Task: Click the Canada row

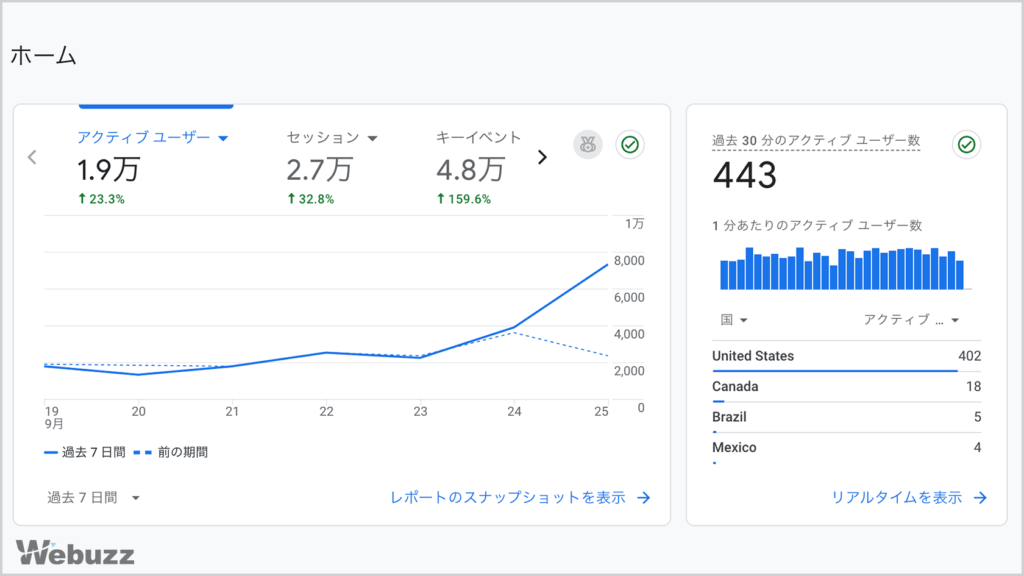Action: click(846, 387)
